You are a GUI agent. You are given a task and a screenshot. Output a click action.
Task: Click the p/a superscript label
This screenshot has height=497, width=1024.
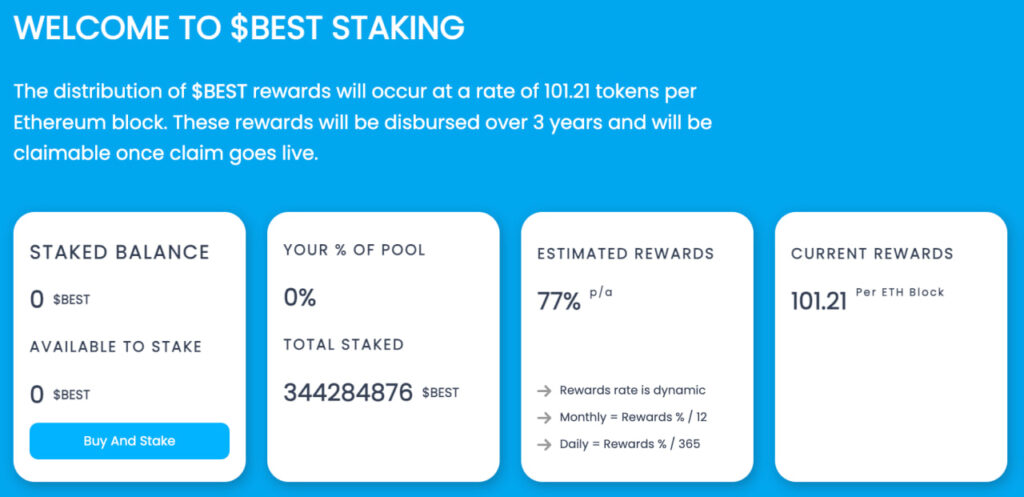click(x=602, y=293)
